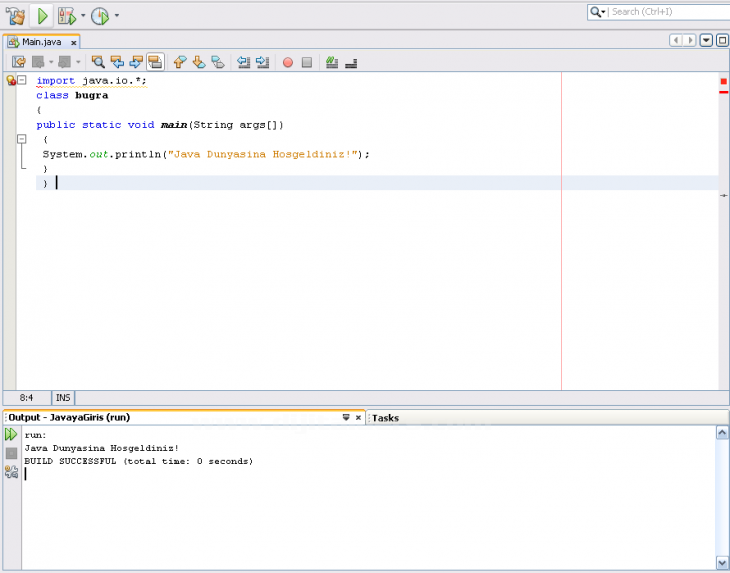Switch to the Tasks tab
The width and height of the screenshot is (730, 573).
(x=385, y=418)
